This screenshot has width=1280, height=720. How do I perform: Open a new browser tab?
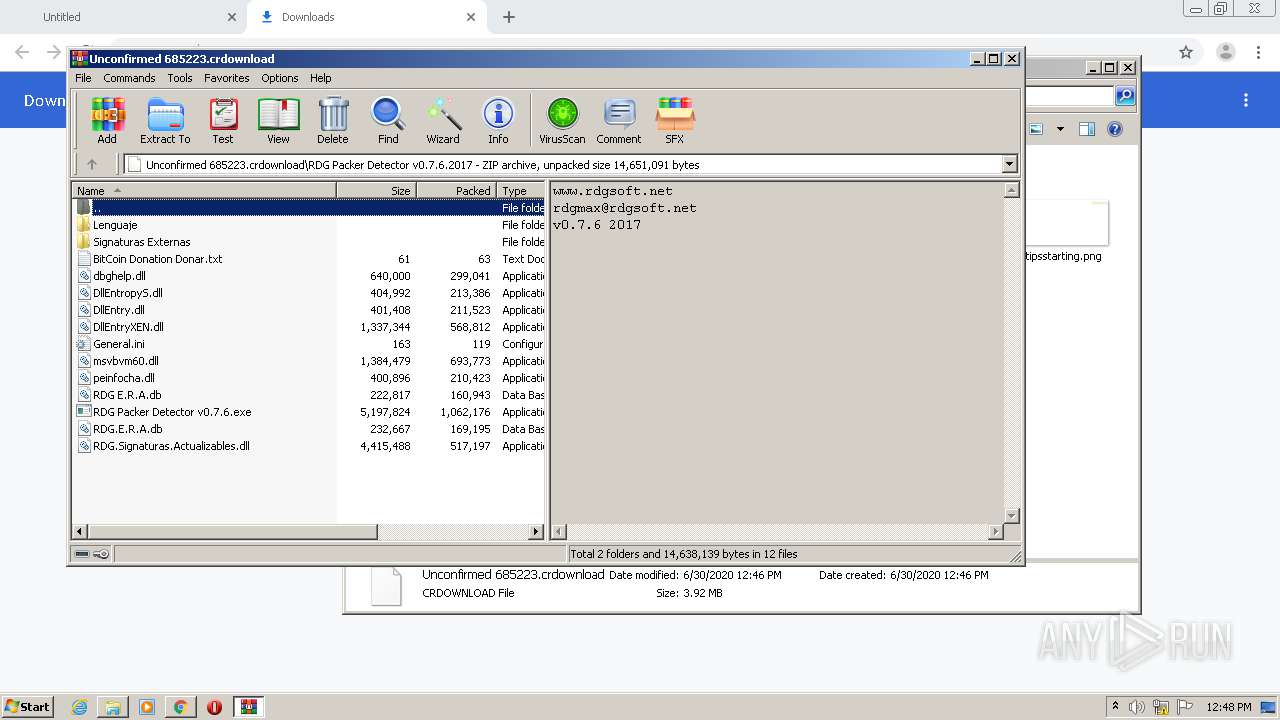tap(509, 17)
